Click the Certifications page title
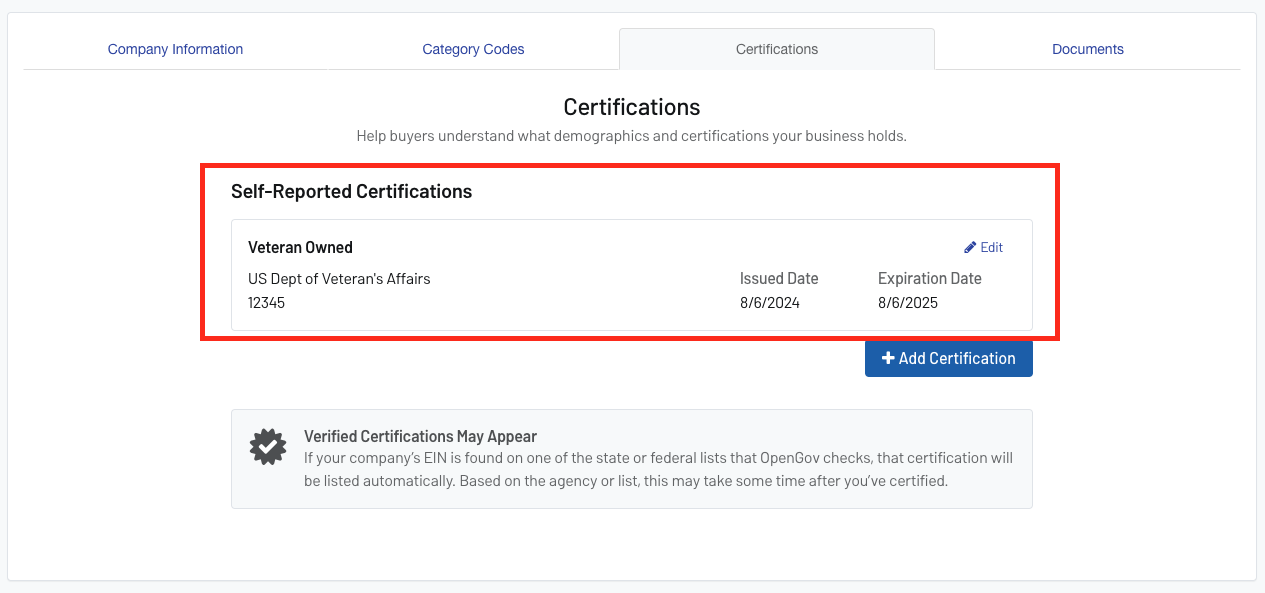This screenshot has width=1265, height=593. coord(631,106)
